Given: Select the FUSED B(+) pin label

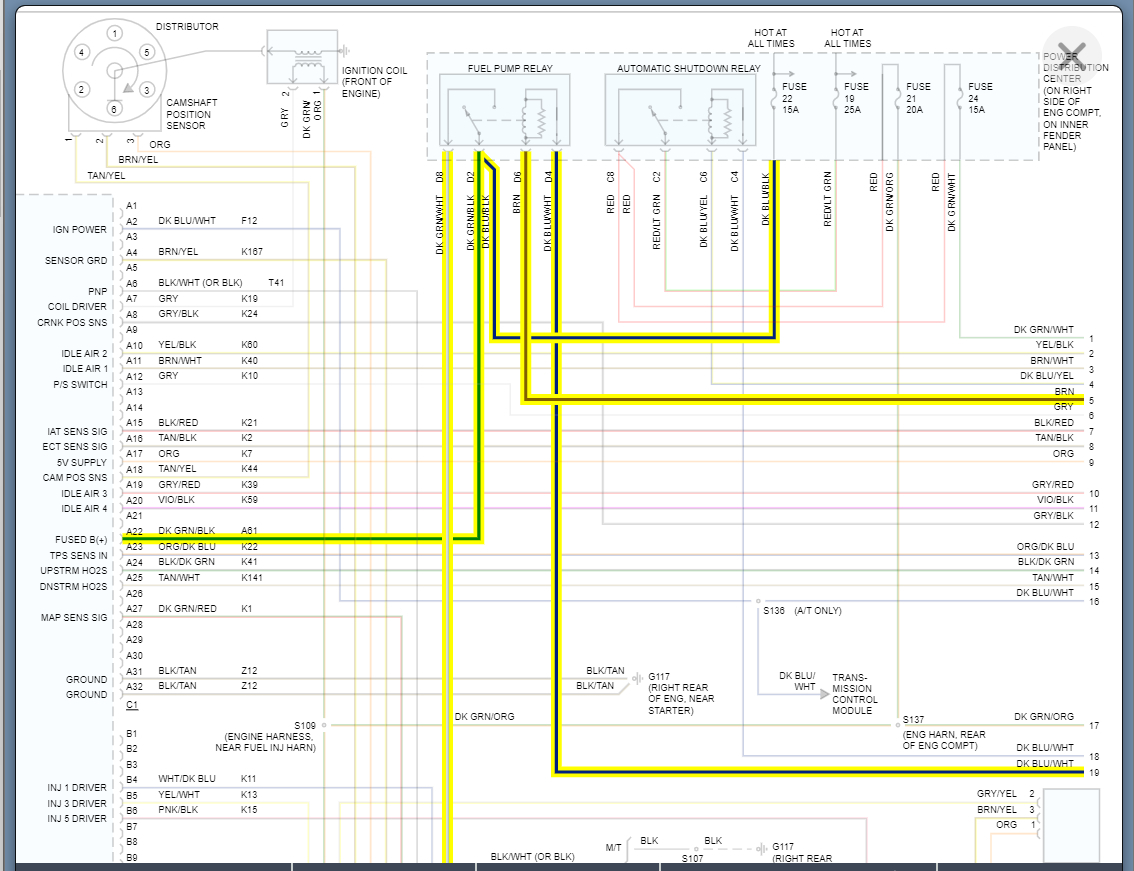Looking at the screenshot, I should coord(81,540).
